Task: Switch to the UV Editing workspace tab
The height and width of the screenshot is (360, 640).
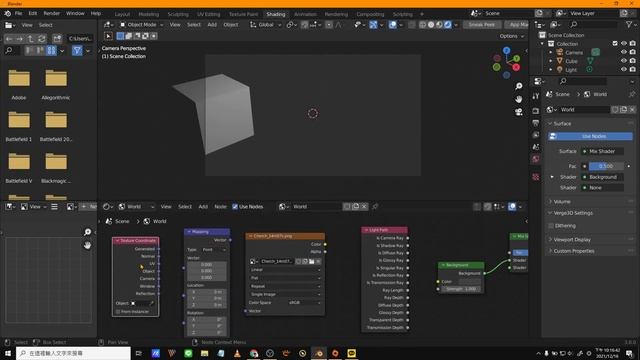Action: tap(209, 14)
